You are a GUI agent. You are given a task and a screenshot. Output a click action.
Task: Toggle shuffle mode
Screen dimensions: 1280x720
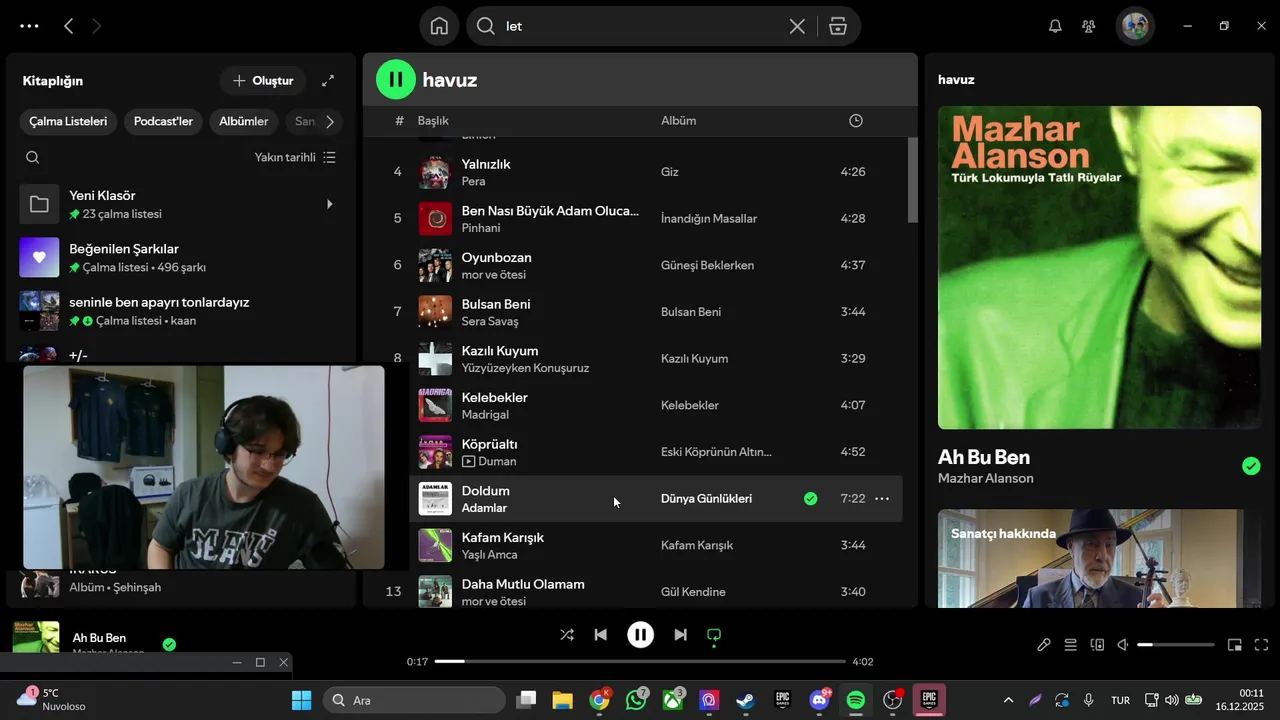(567, 635)
